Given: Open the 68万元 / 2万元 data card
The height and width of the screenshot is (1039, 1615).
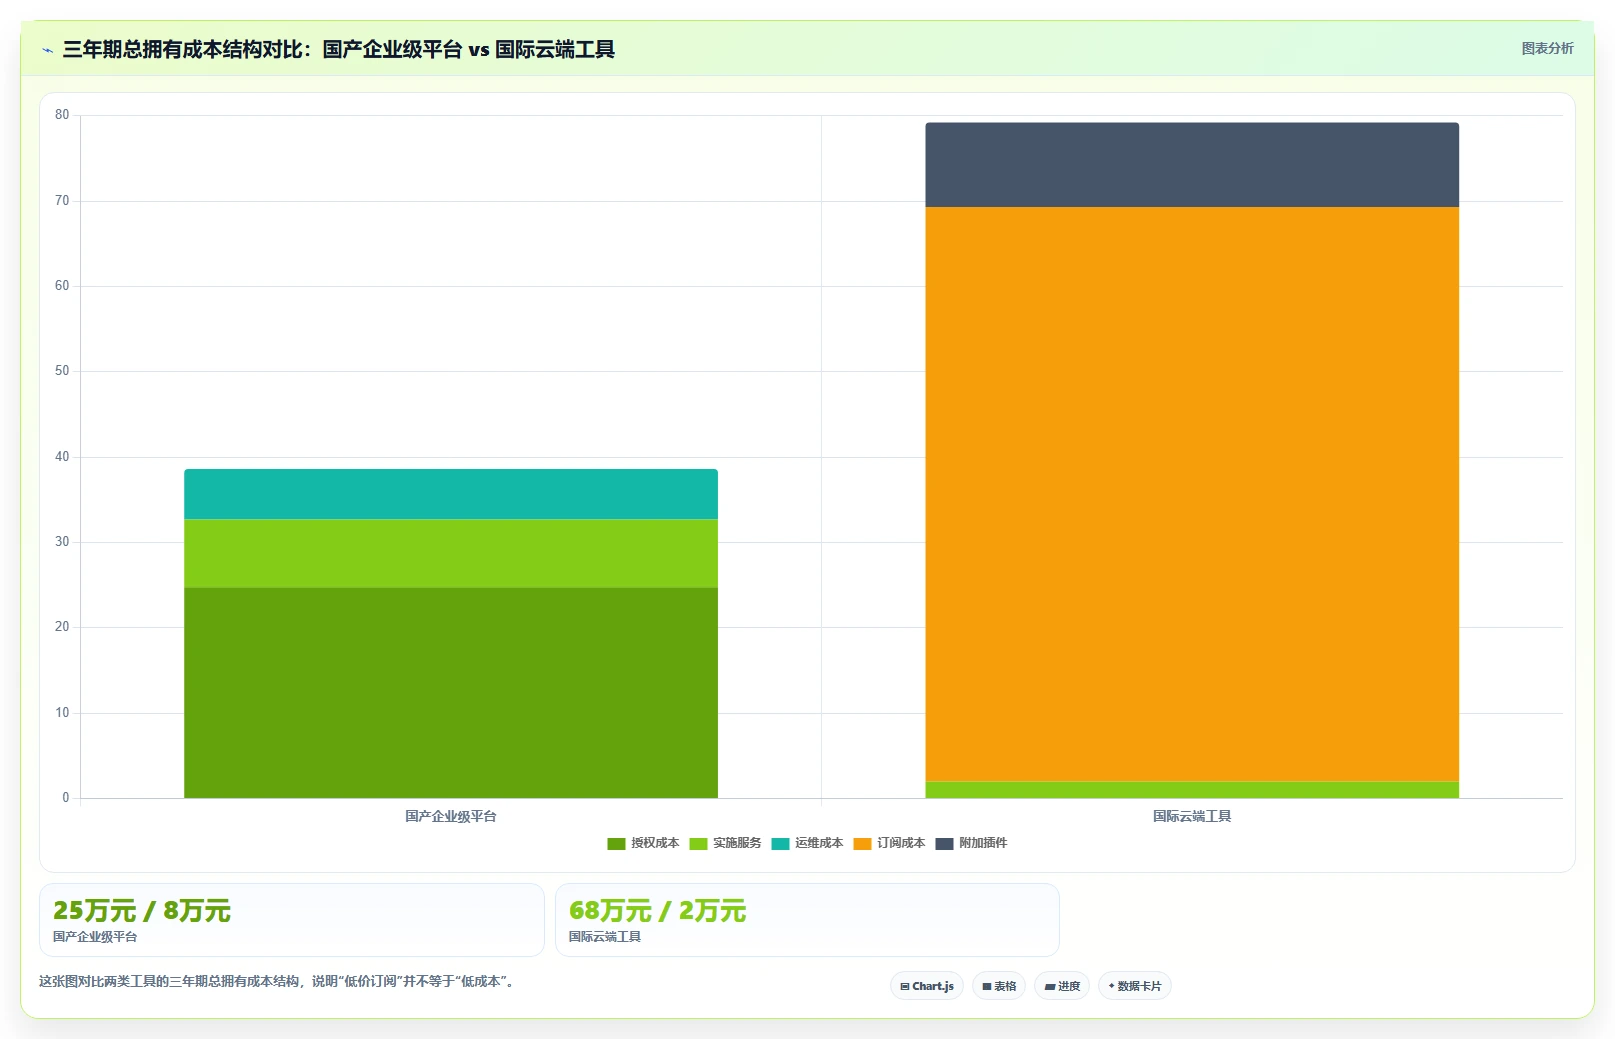Looking at the screenshot, I should tap(807, 920).
